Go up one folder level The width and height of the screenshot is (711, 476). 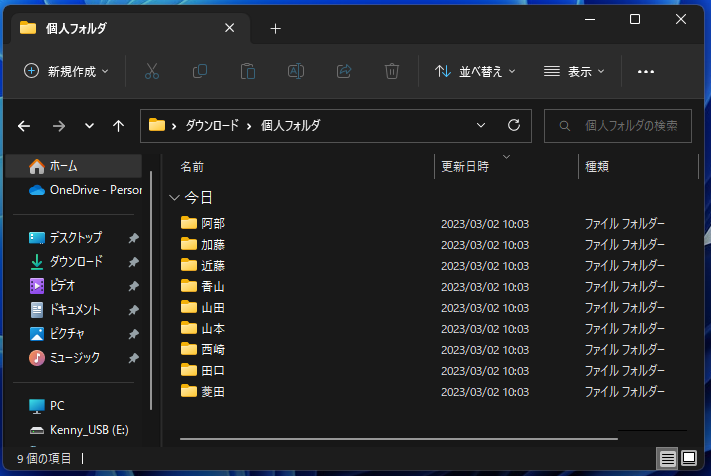coord(119,126)
